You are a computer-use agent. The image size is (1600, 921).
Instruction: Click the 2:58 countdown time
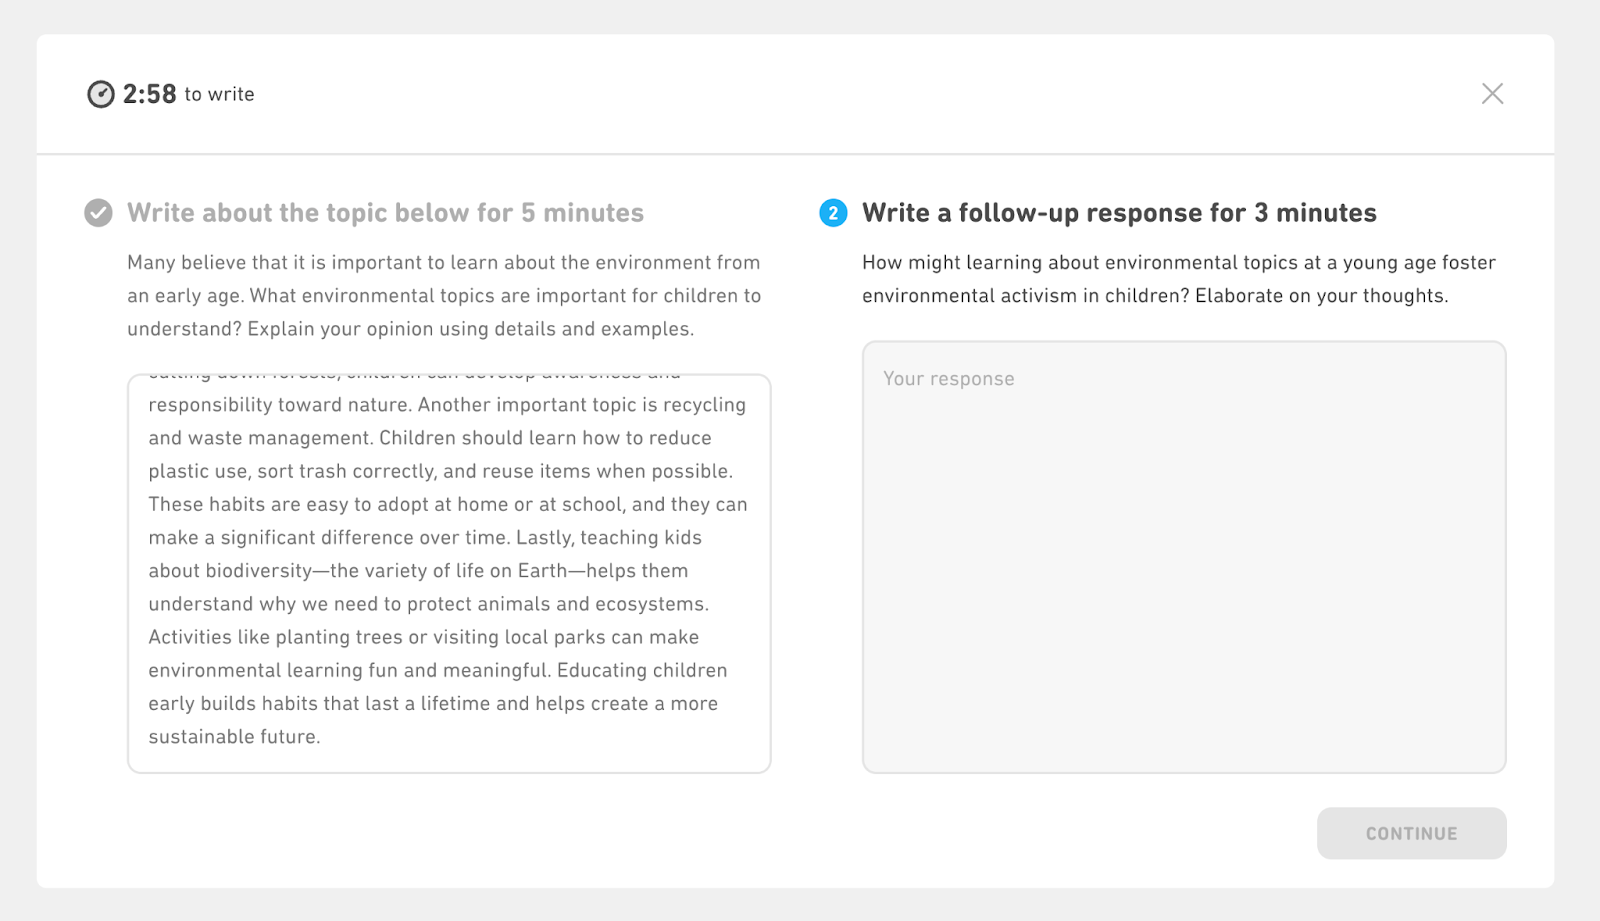click(x=149, y=94)
